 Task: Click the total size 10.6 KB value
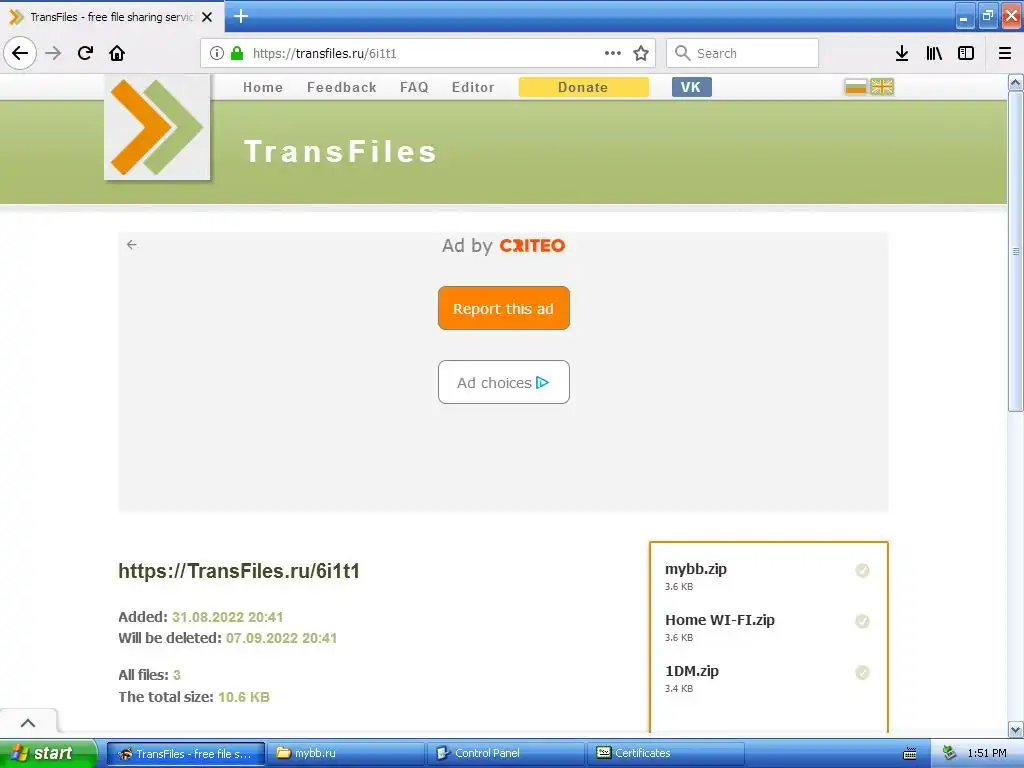(x=244, y=697)
